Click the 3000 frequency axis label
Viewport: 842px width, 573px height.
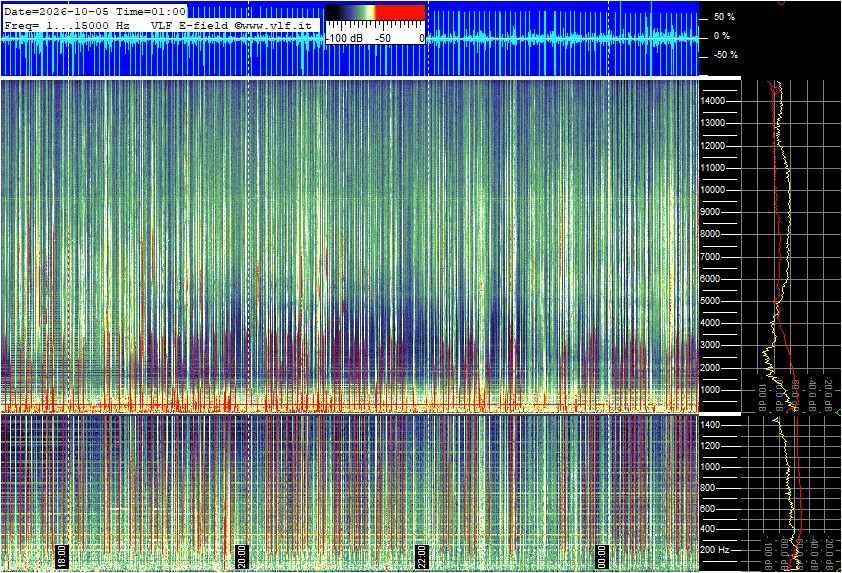710,345
